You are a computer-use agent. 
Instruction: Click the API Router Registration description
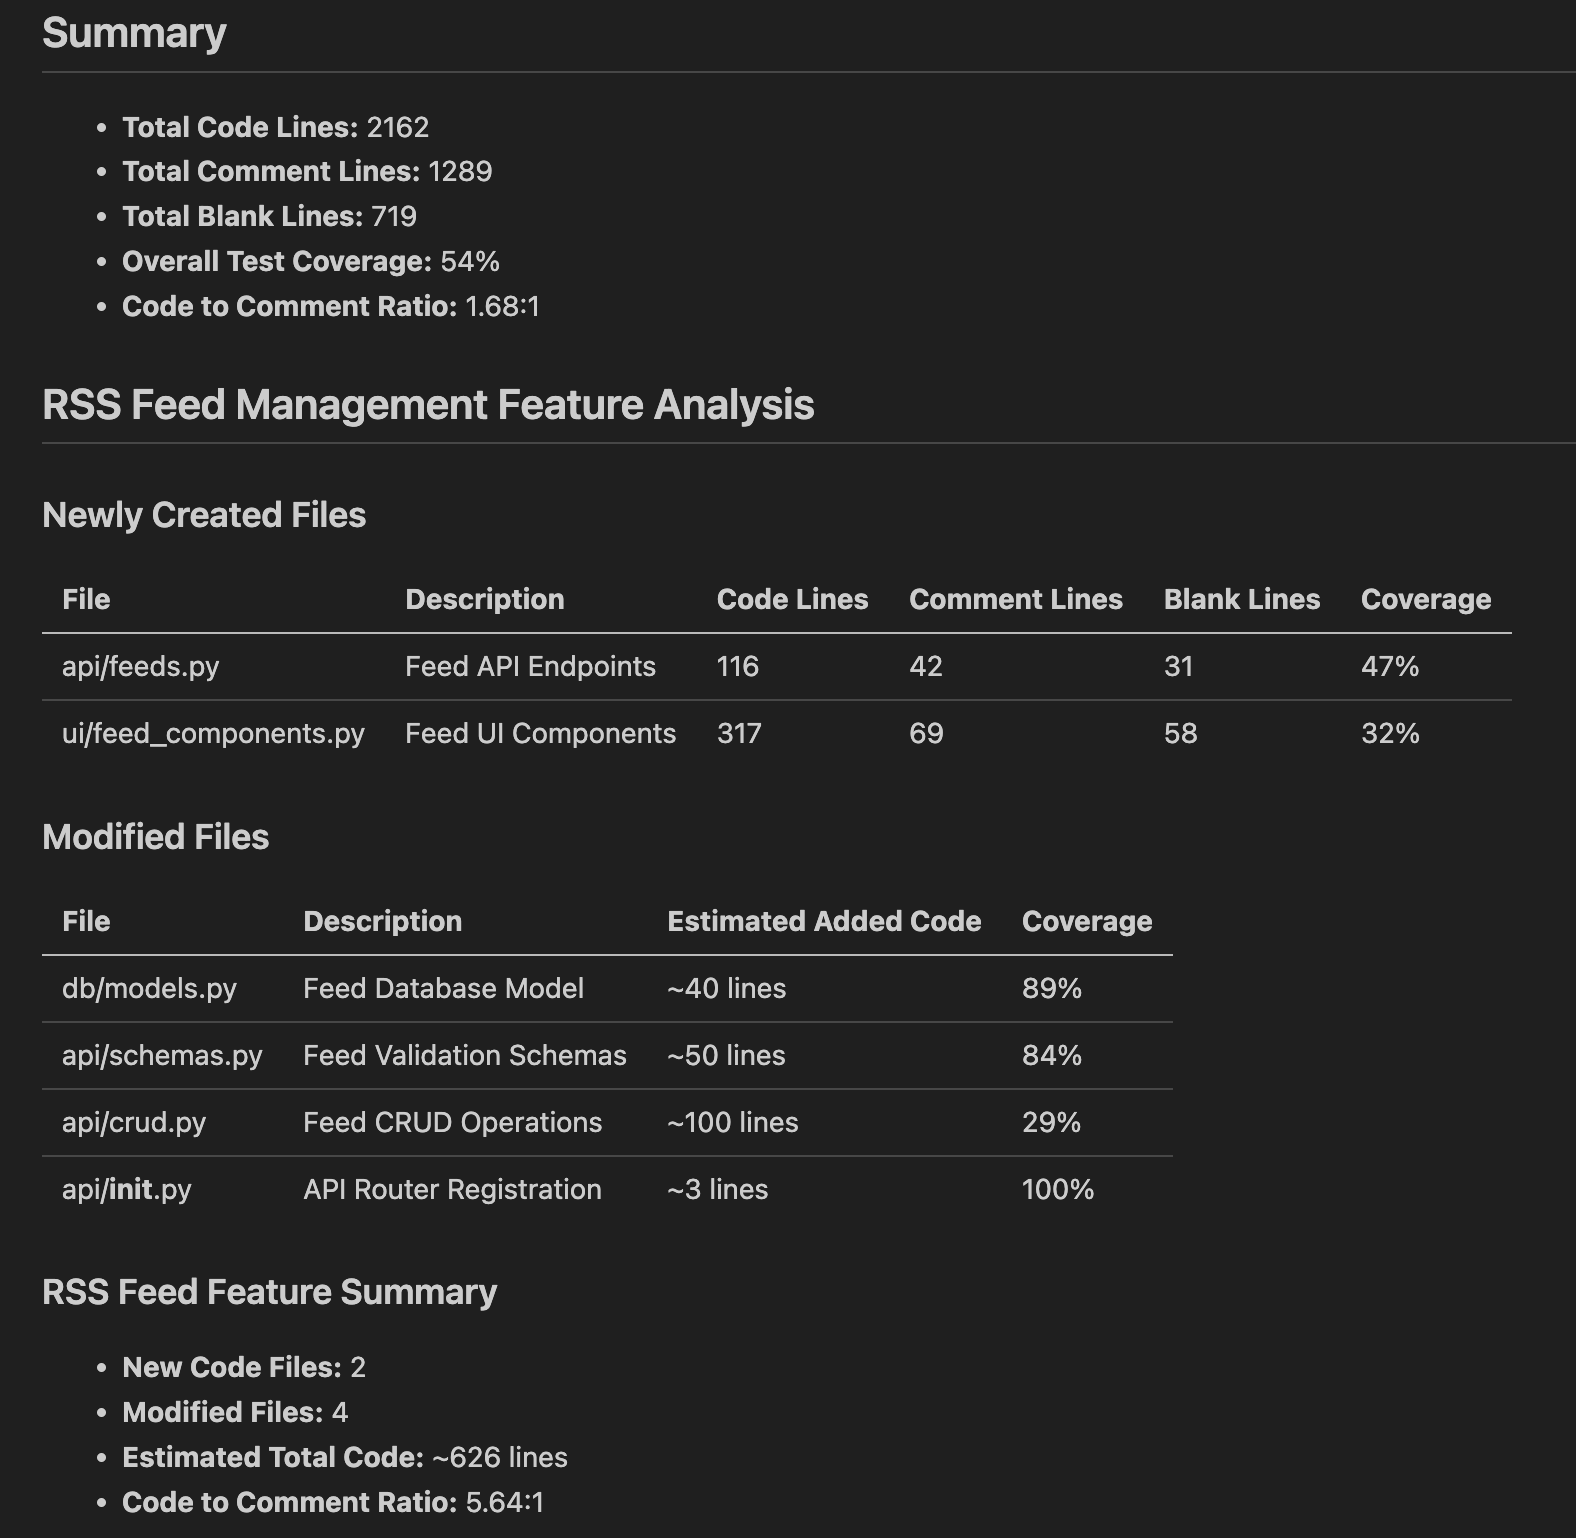coord(452,1189)
